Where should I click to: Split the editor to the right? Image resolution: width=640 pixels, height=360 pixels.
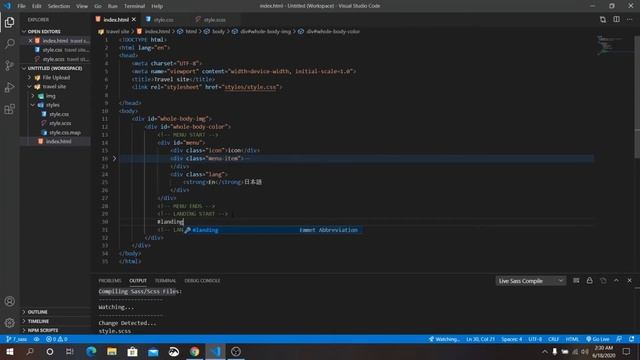tap(616, 19)
